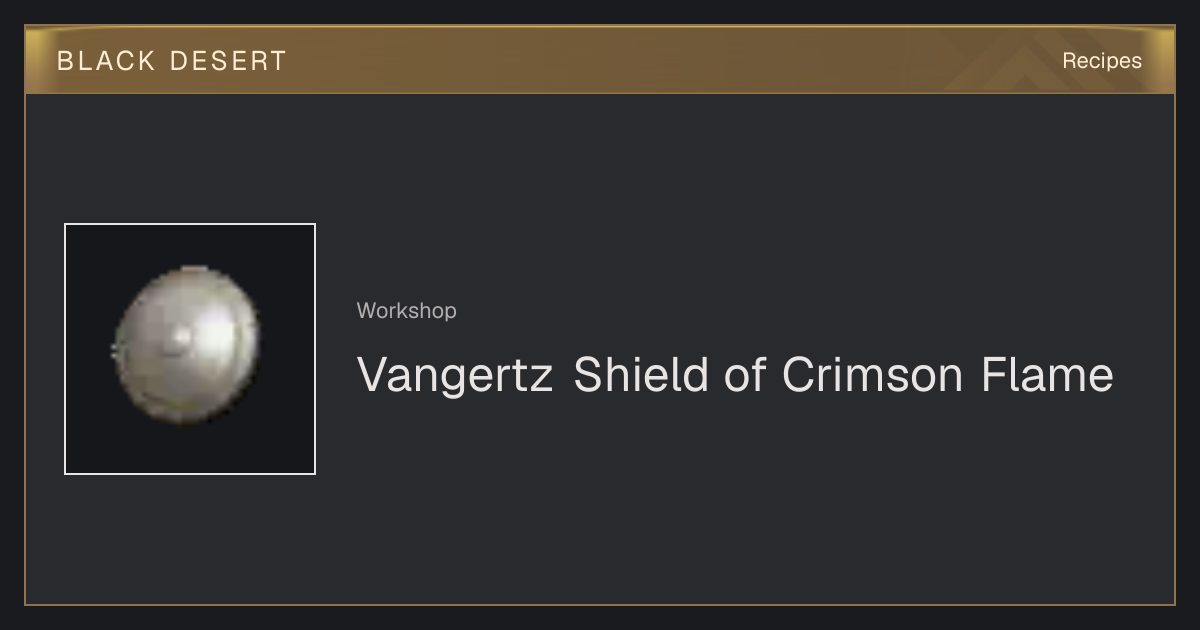
Task: Click the word Vangertz in the title
Action: point(455,377)
